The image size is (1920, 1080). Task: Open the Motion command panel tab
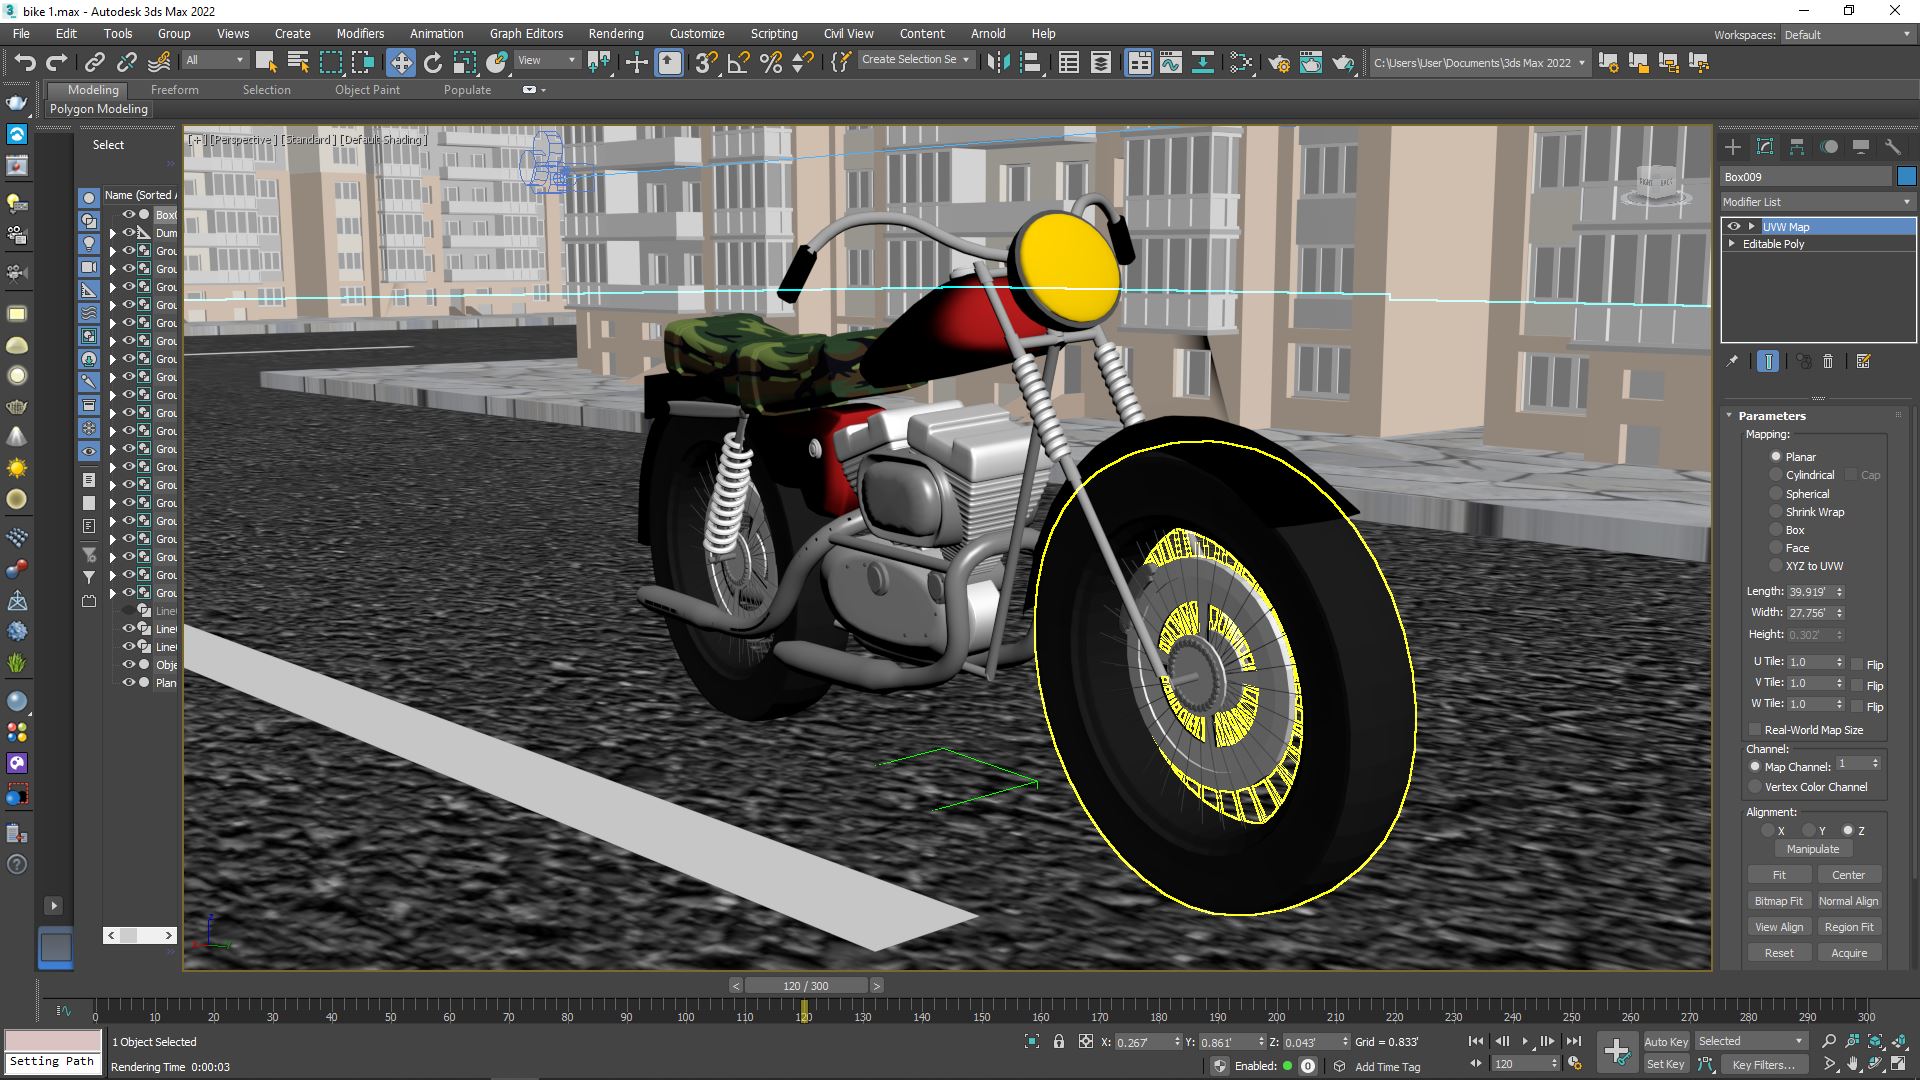[x=1829, y=147]
